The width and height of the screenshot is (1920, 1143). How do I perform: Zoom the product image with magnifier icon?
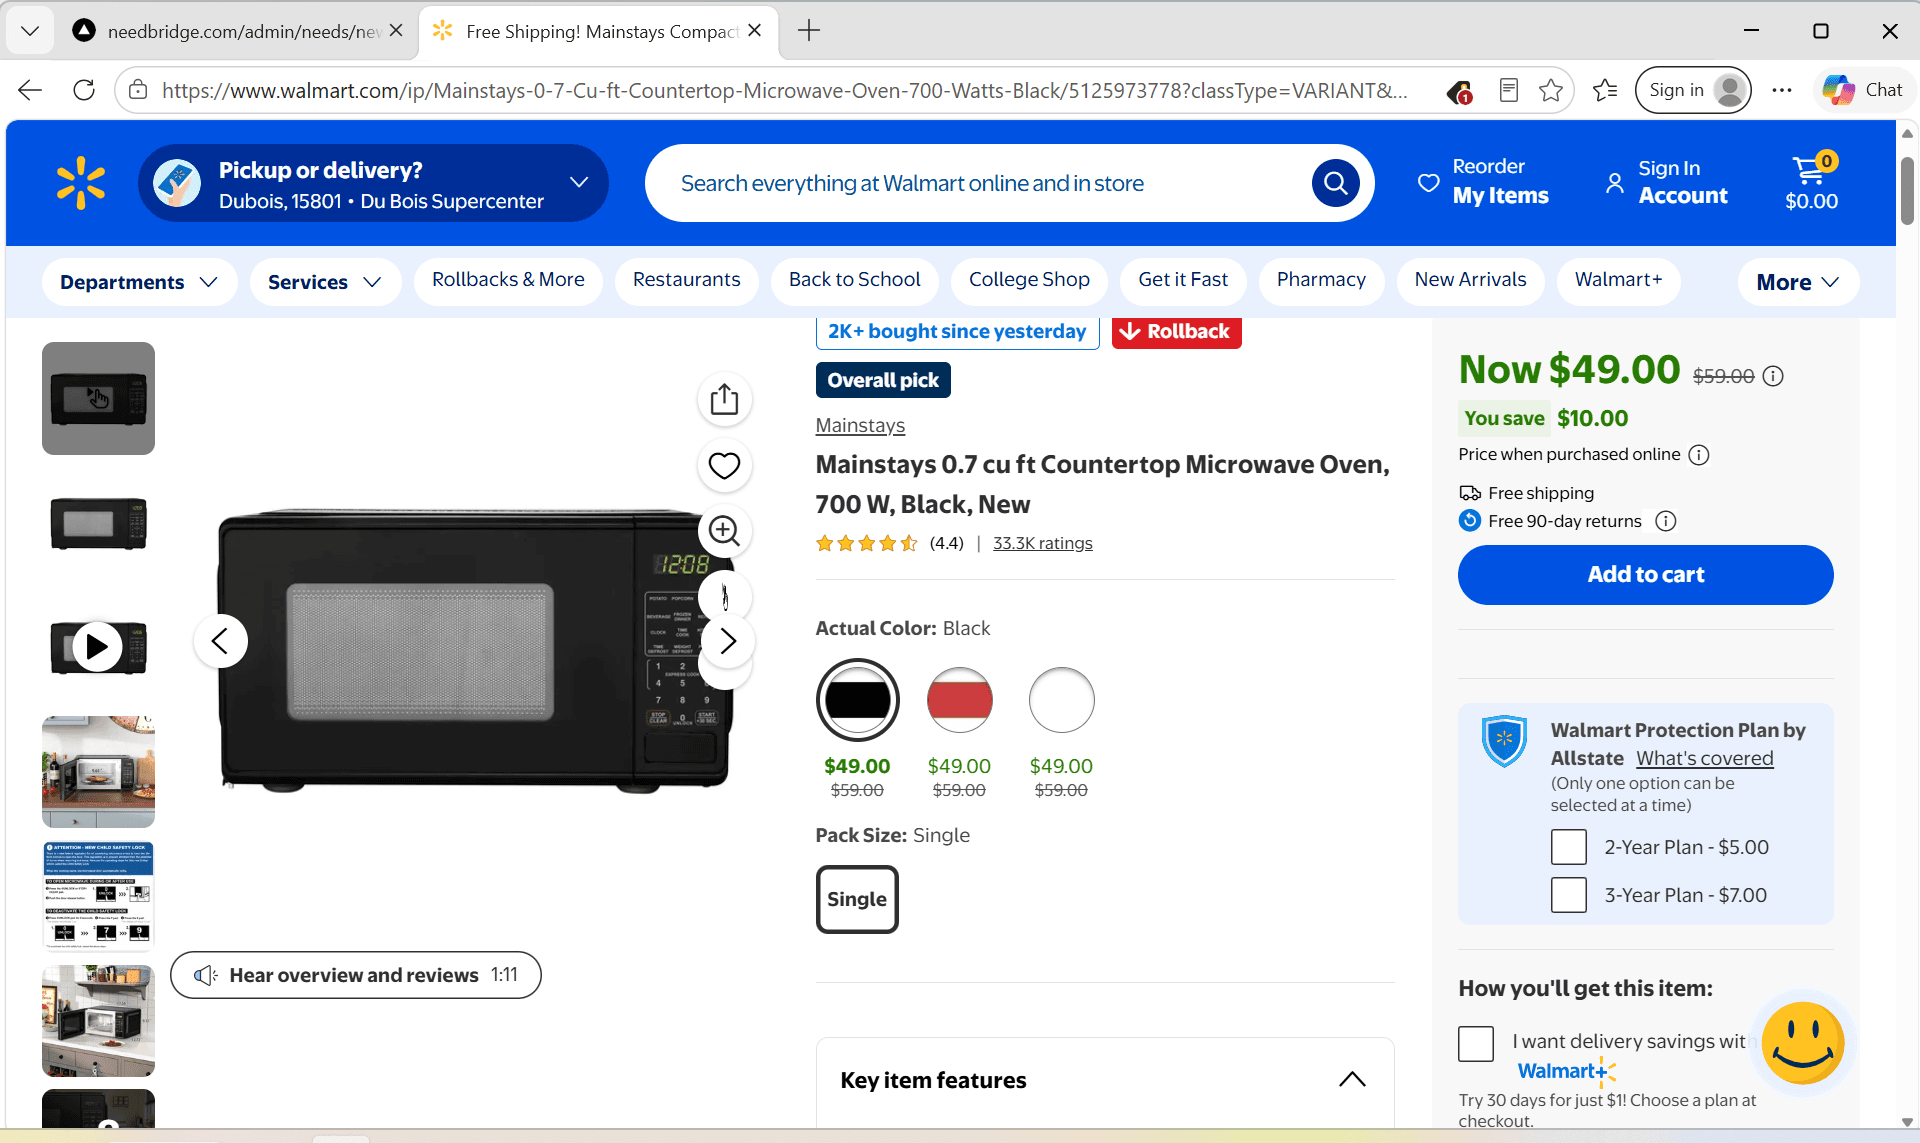724,531
